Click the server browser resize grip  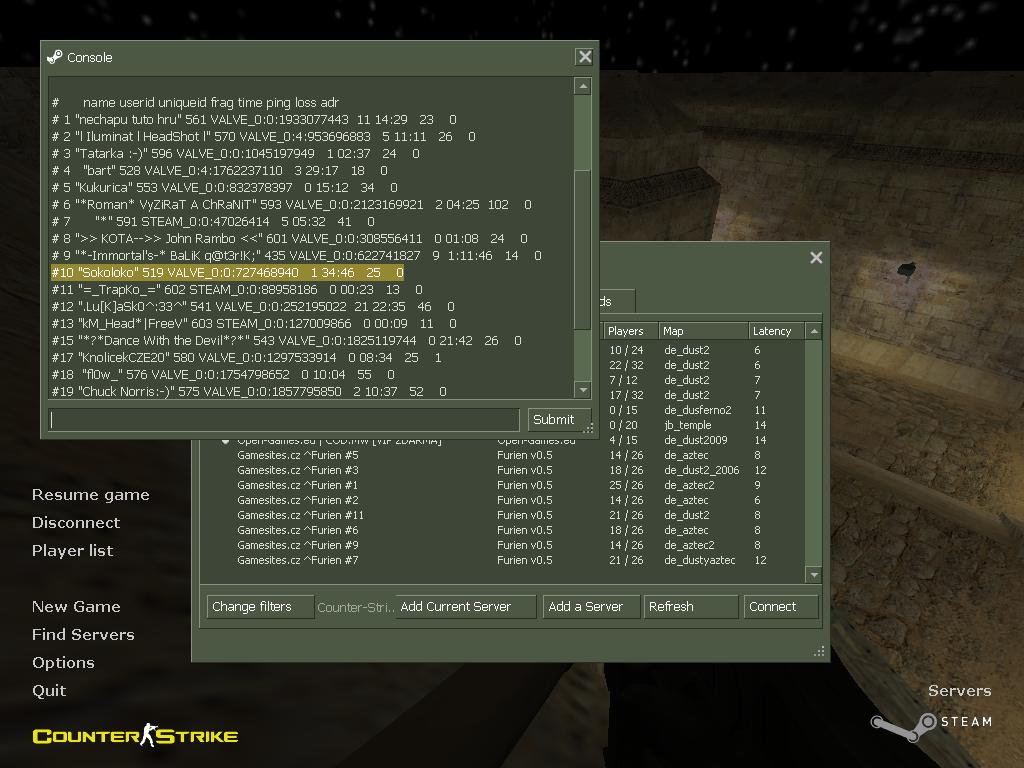tap(819, 651)
